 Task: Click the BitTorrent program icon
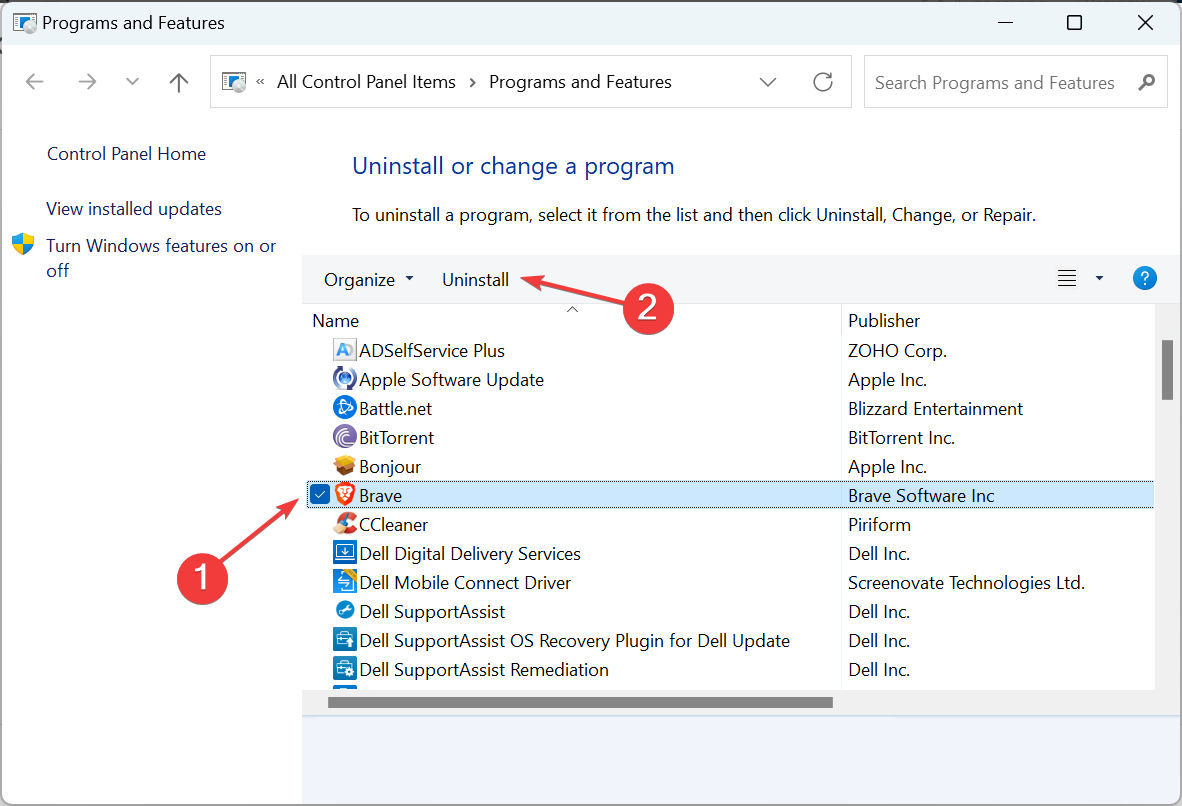click(344, 437)
